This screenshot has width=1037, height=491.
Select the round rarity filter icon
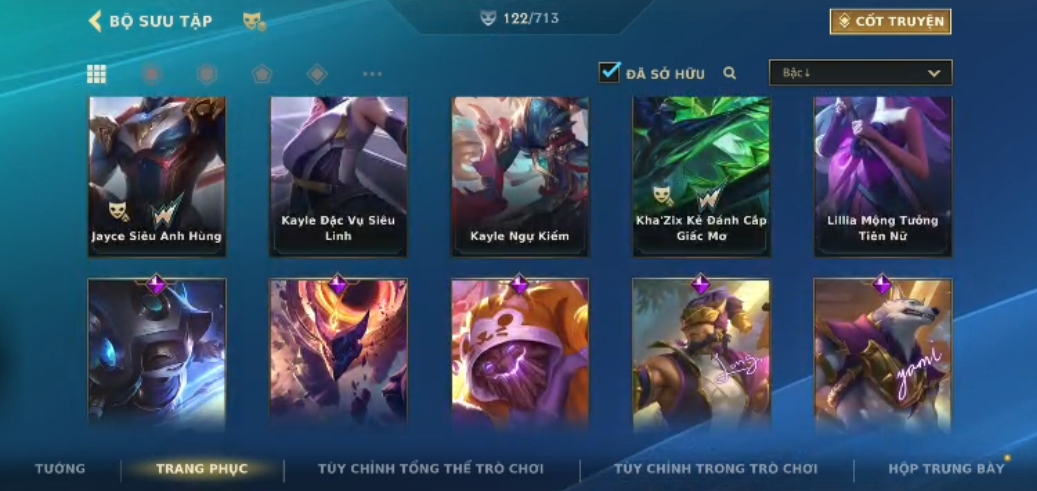click(x=152, y=74)
